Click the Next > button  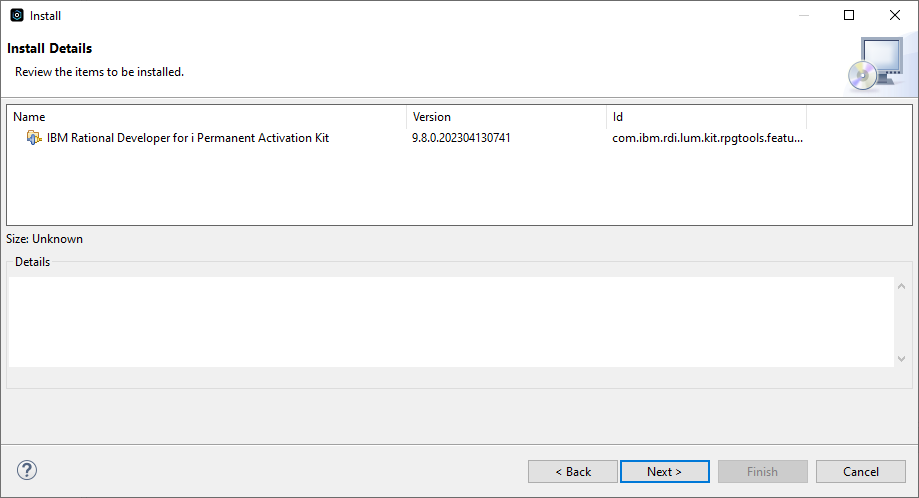coord(665,472)
